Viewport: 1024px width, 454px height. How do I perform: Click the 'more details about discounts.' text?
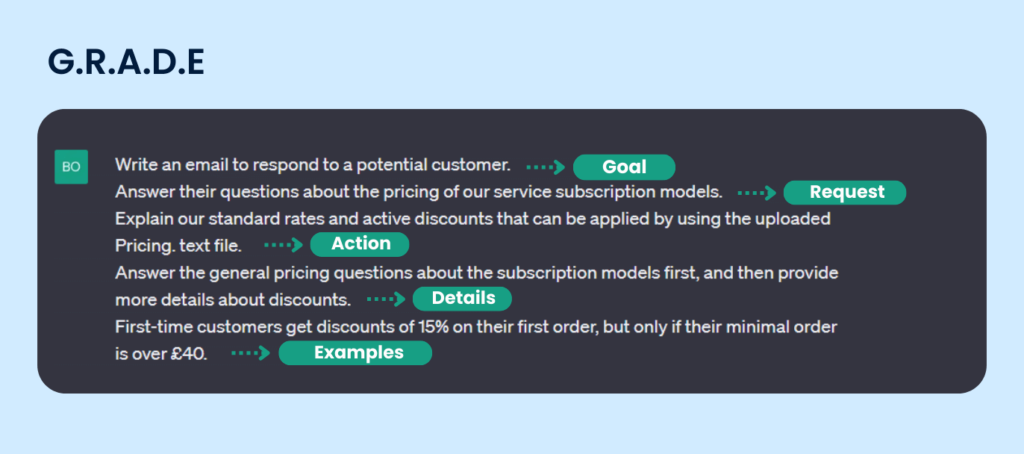coord(232,299)
